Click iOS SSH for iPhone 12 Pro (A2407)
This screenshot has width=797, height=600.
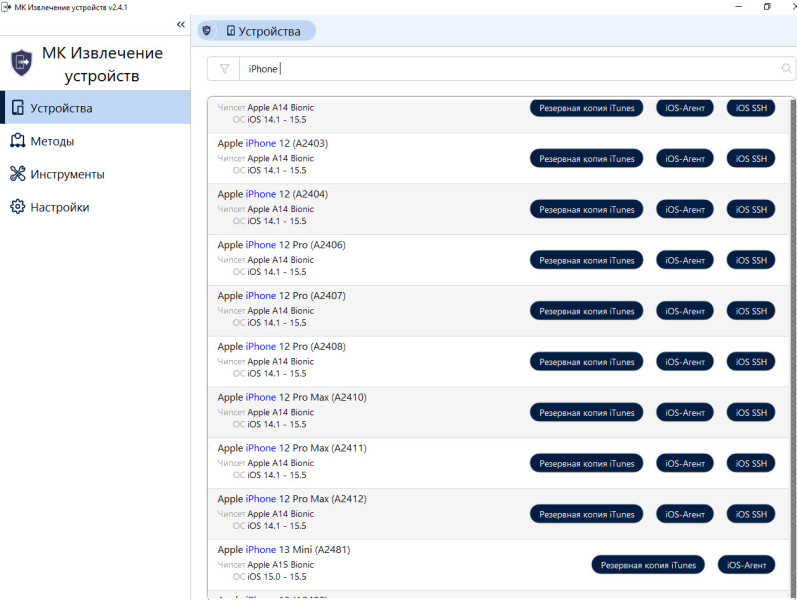click(751, 311)
